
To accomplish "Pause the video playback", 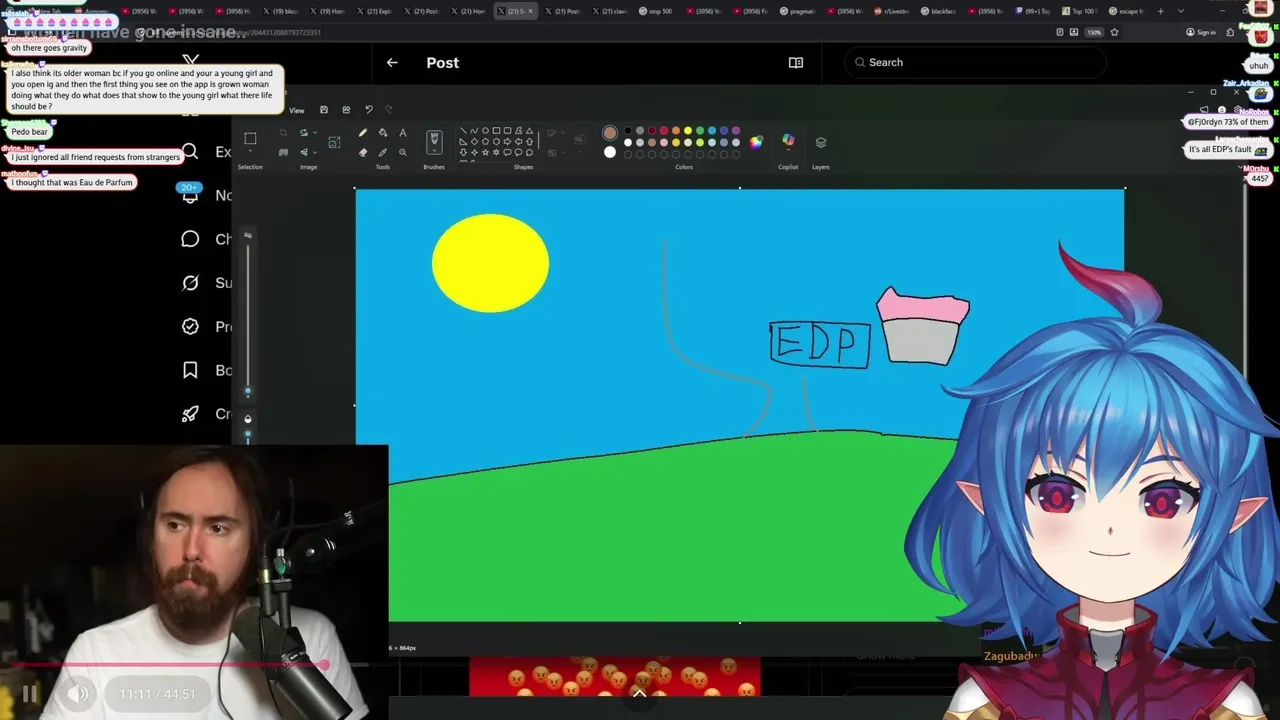I will click(30, 694).
